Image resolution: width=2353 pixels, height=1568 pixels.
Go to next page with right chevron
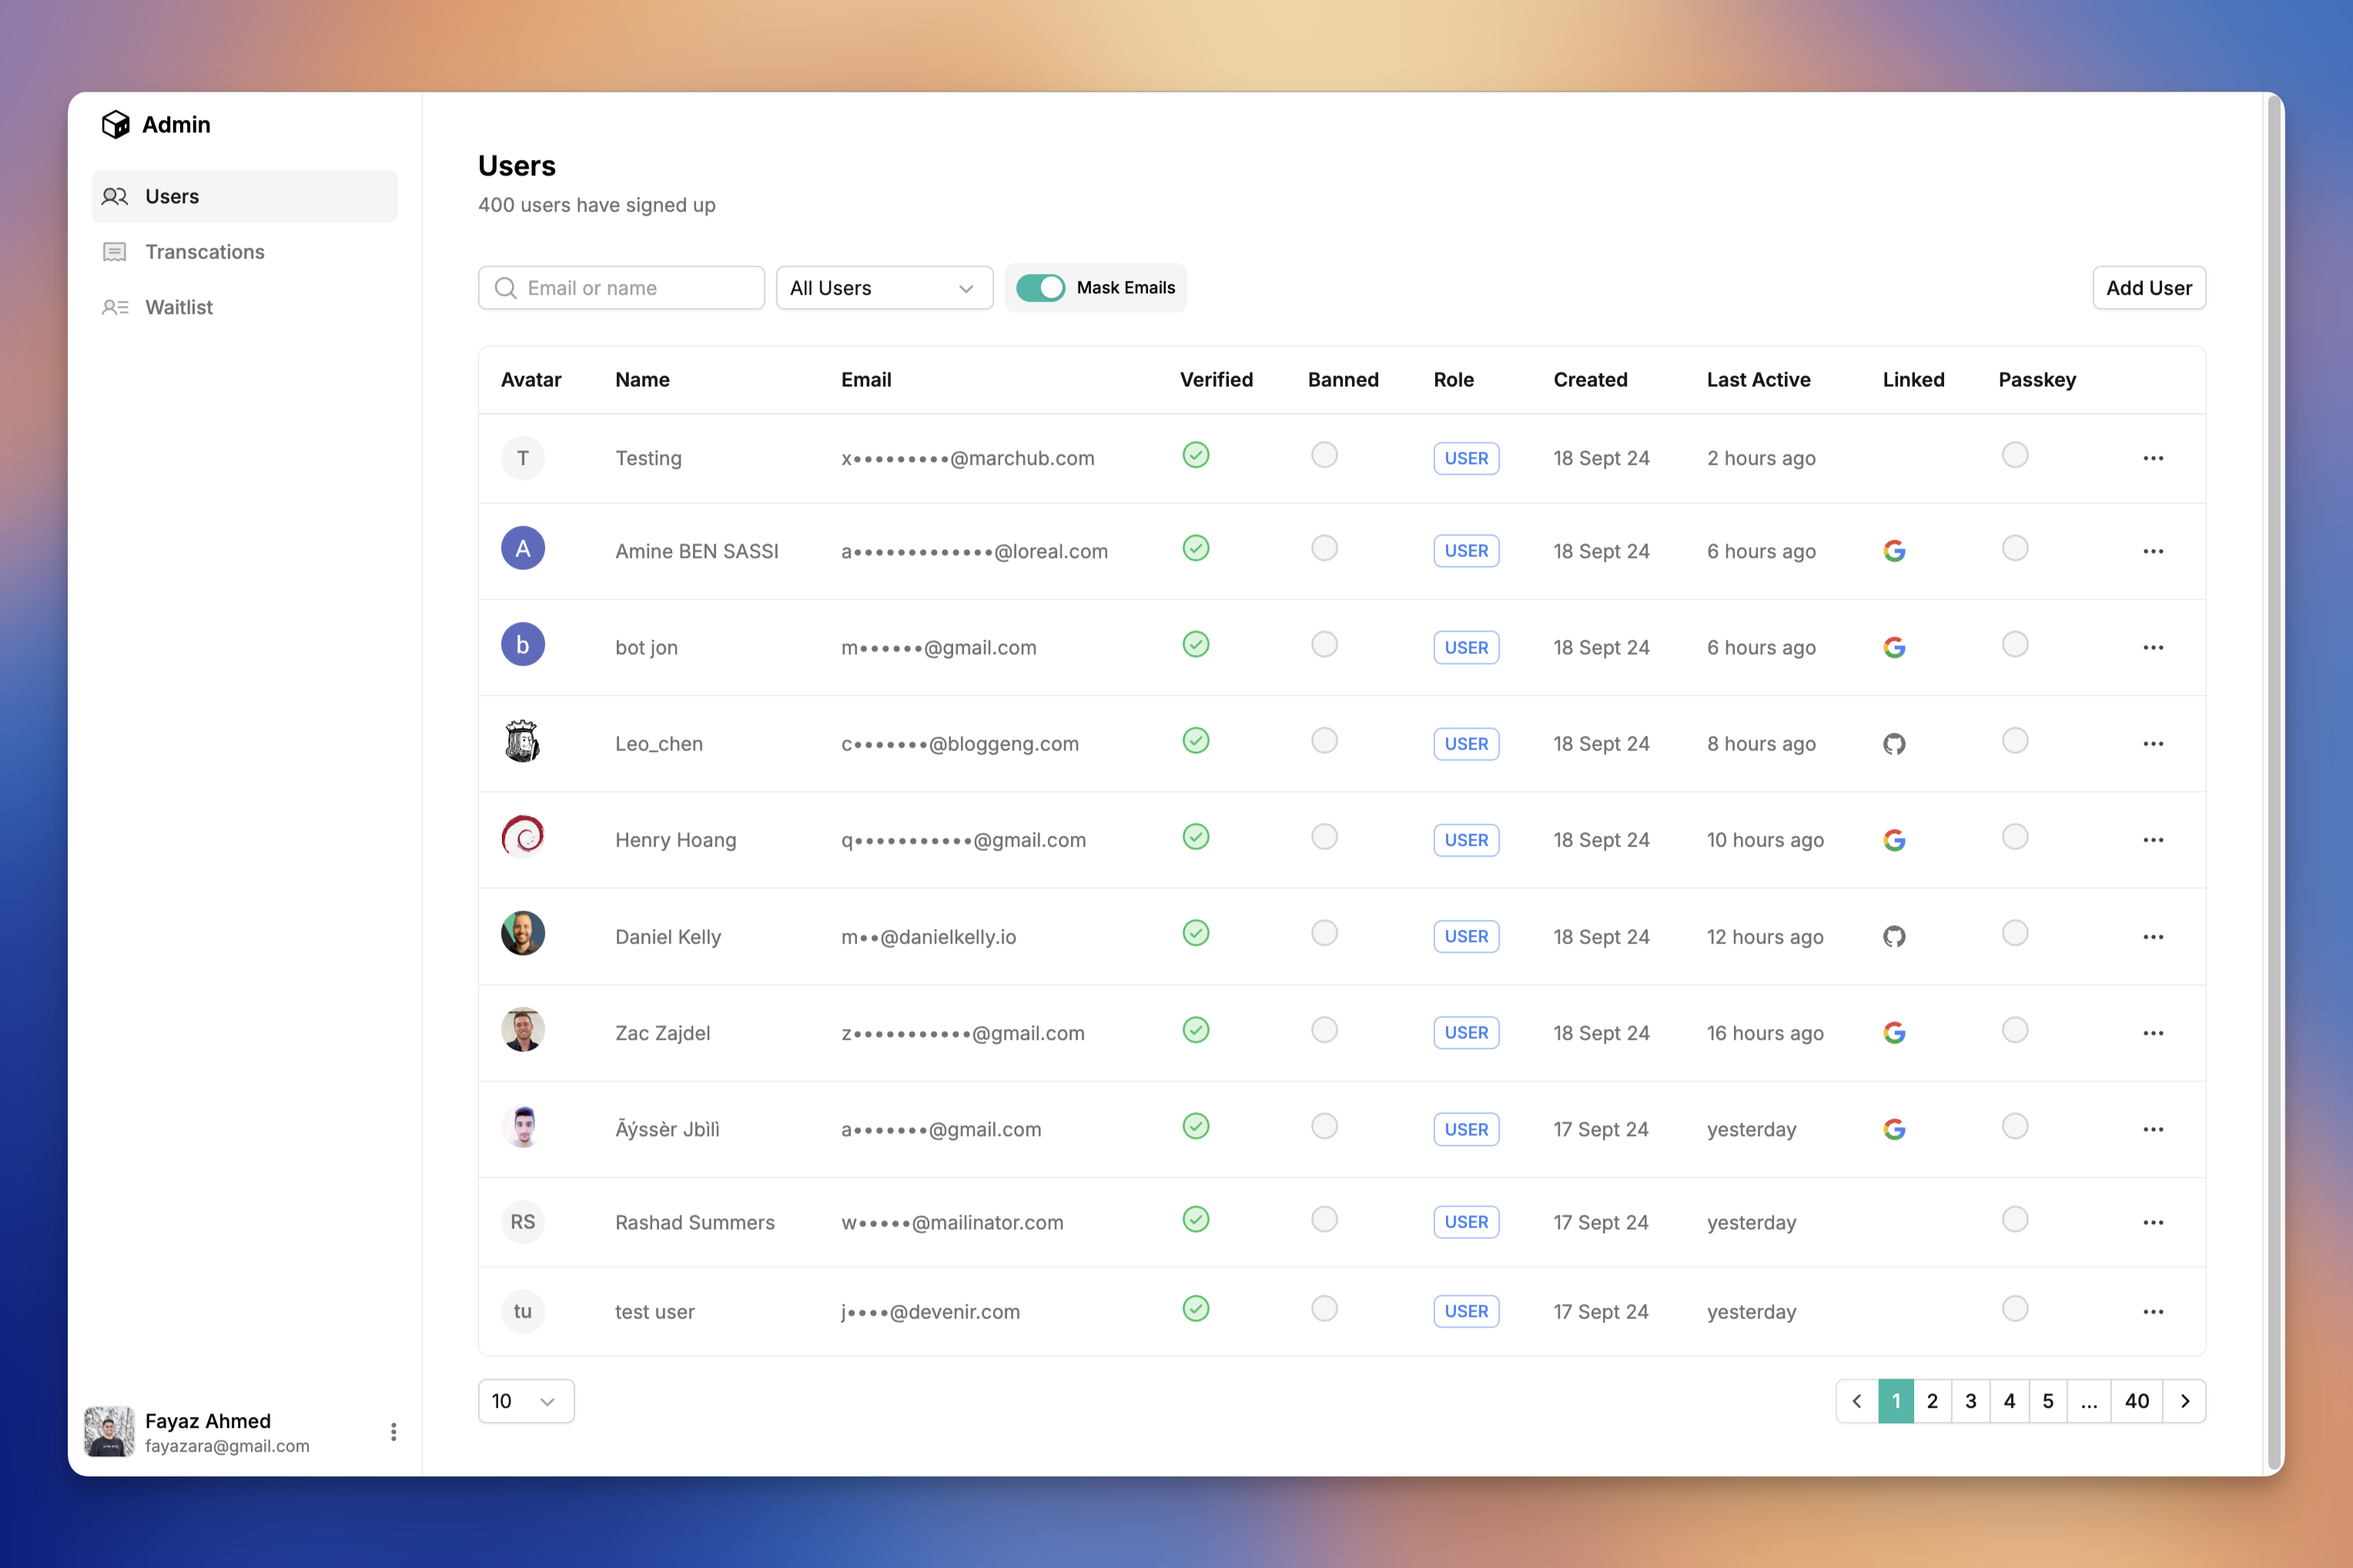tap(2184, 1401)
